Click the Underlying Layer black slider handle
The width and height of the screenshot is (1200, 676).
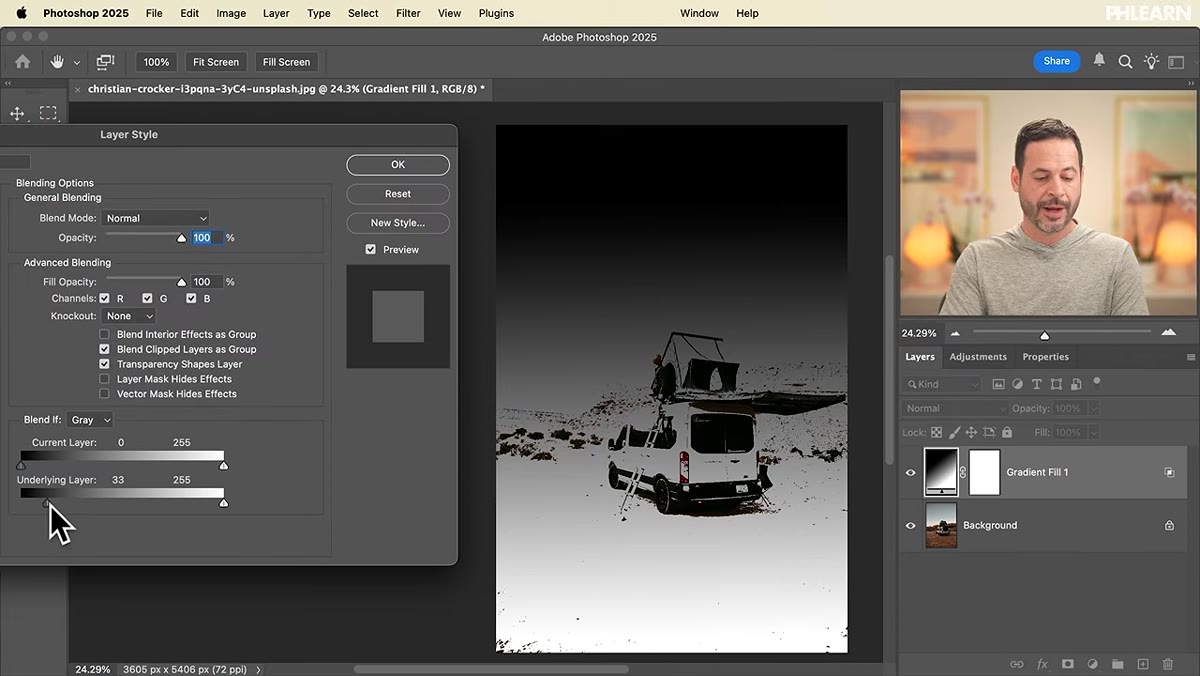pos(47,503)
